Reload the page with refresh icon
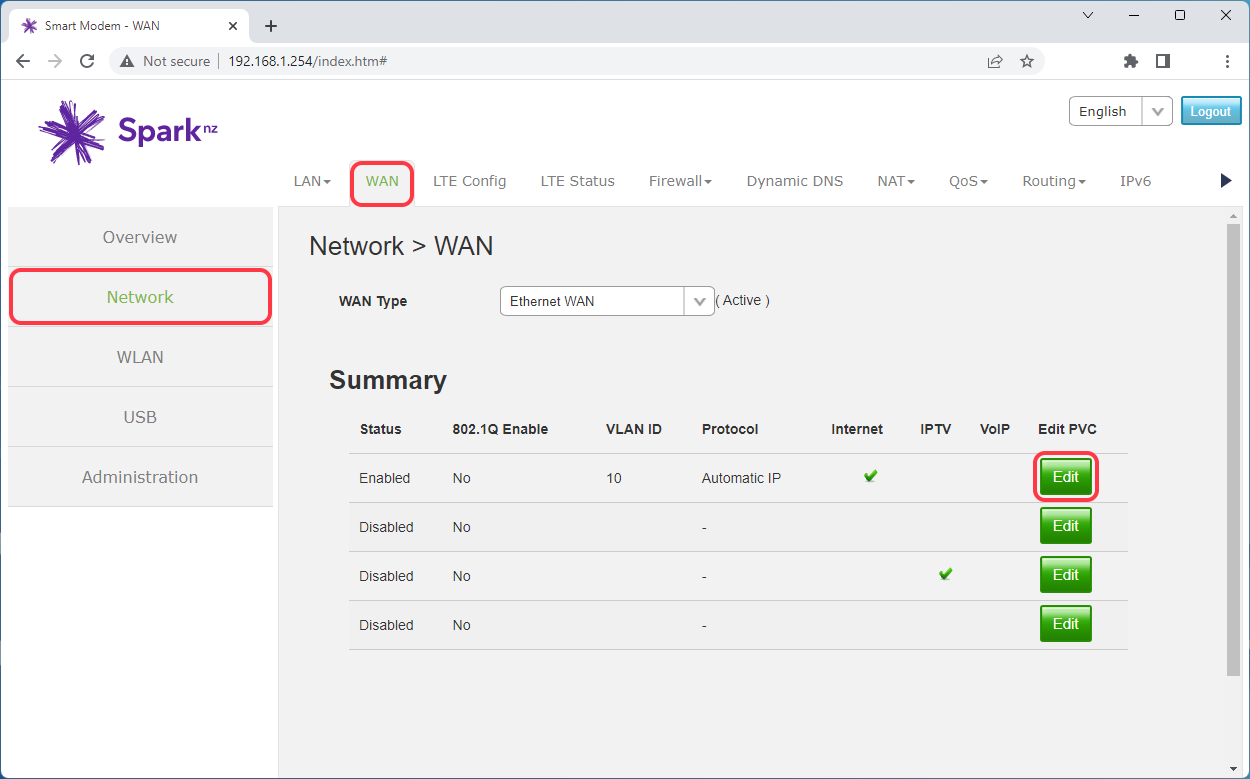 click(87, 61)
